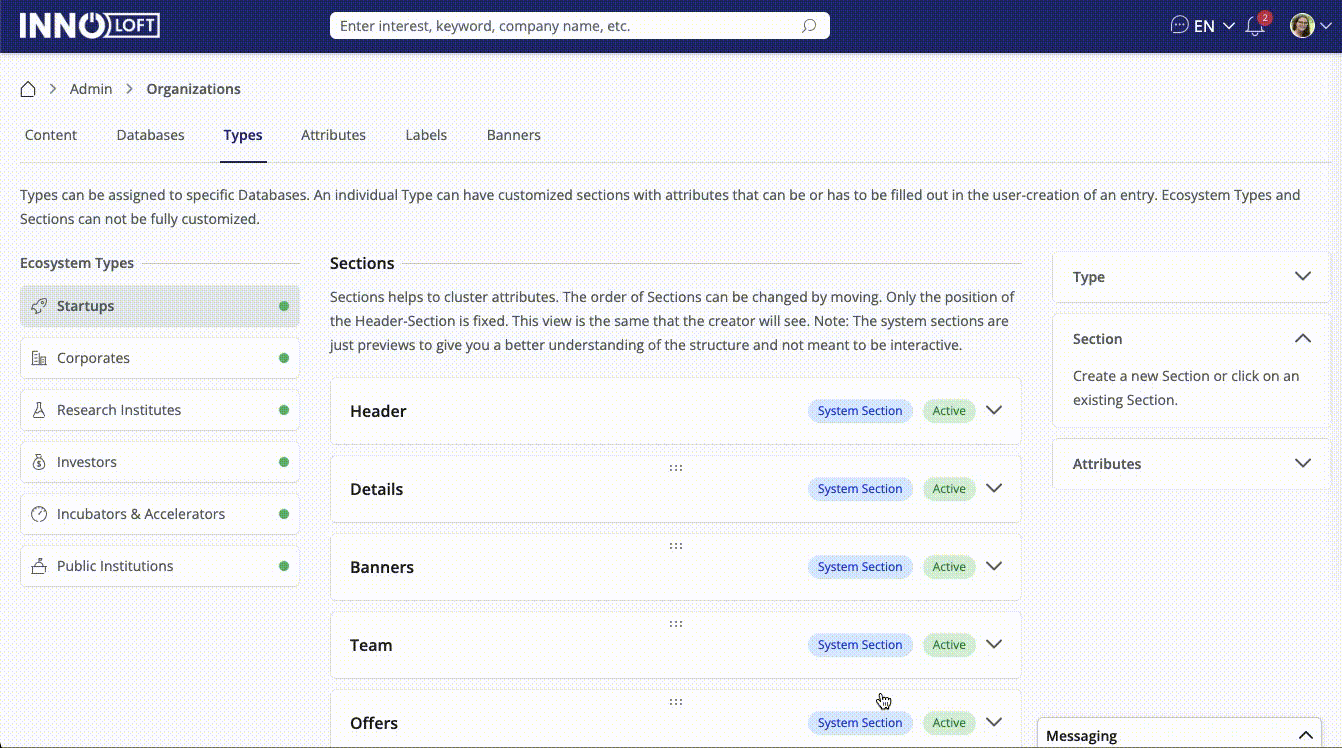
Task: Open the notifications bell icon
Action: pyautogui.click(x=1255, y=27)
